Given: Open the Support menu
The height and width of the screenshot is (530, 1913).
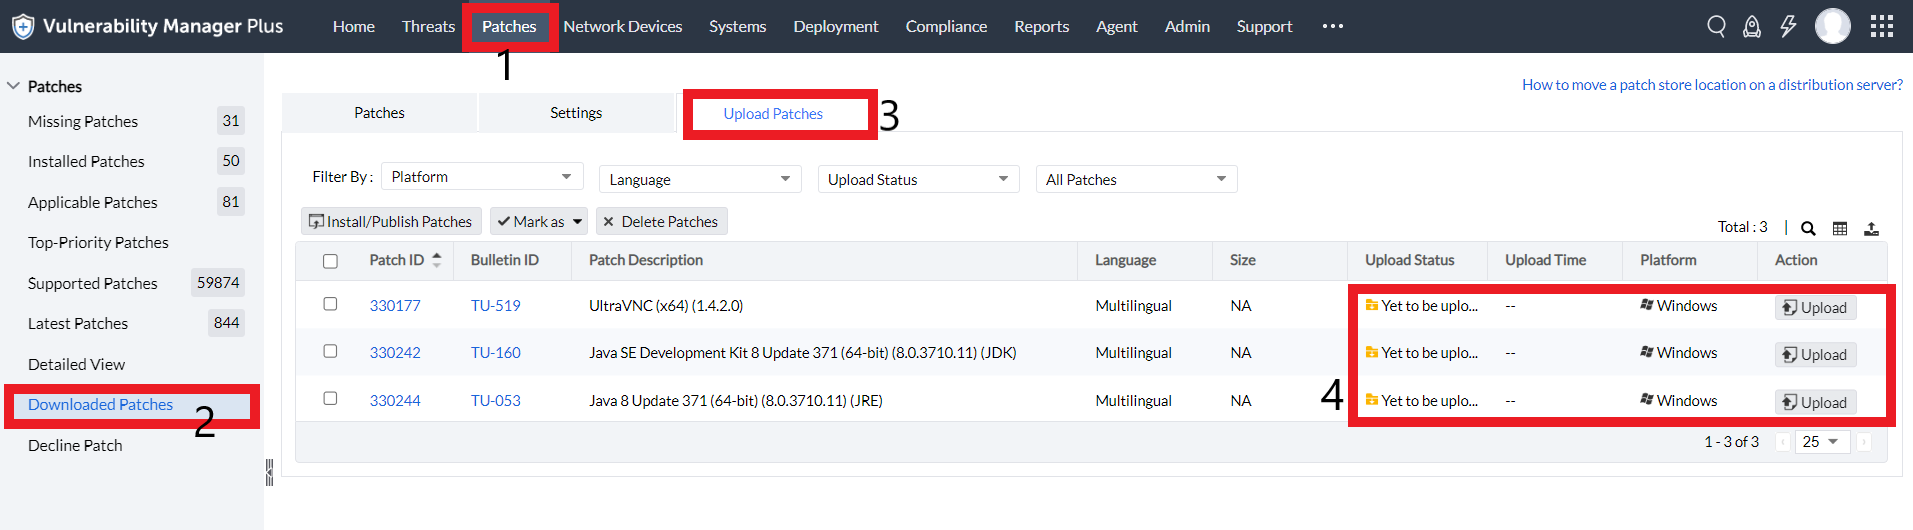Looking at the screenshot, I should (x=1265, y=26).
